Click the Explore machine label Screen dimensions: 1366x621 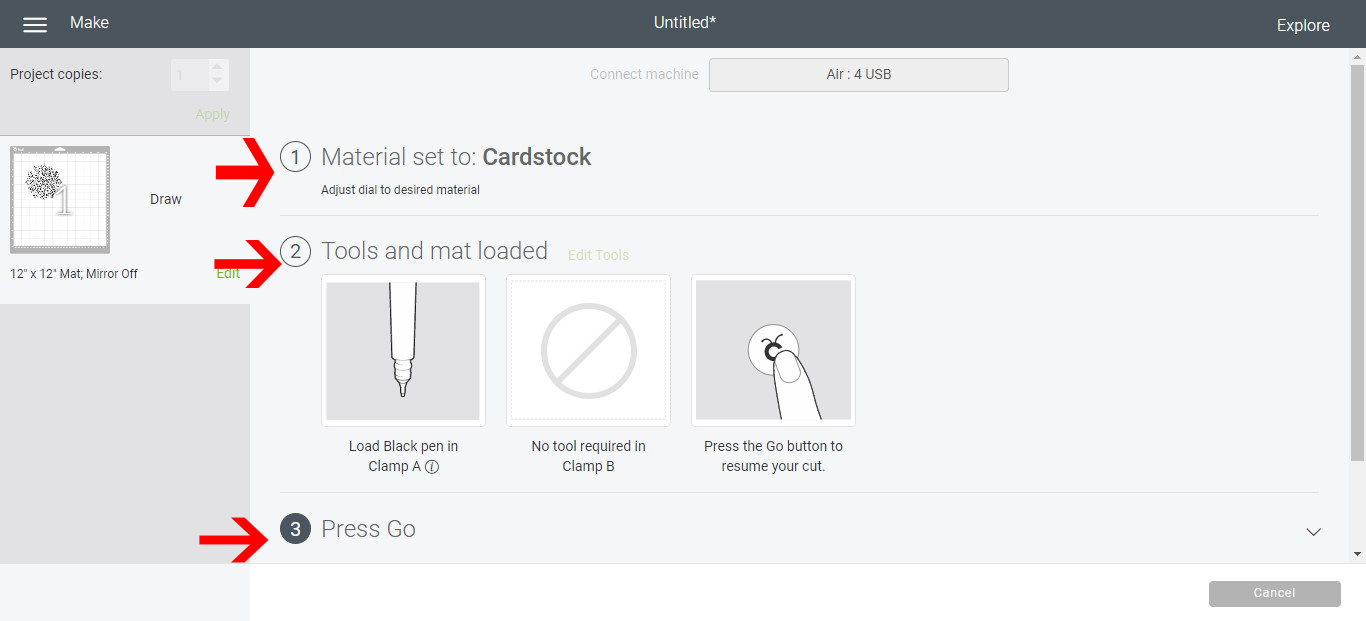[1303, 25]
